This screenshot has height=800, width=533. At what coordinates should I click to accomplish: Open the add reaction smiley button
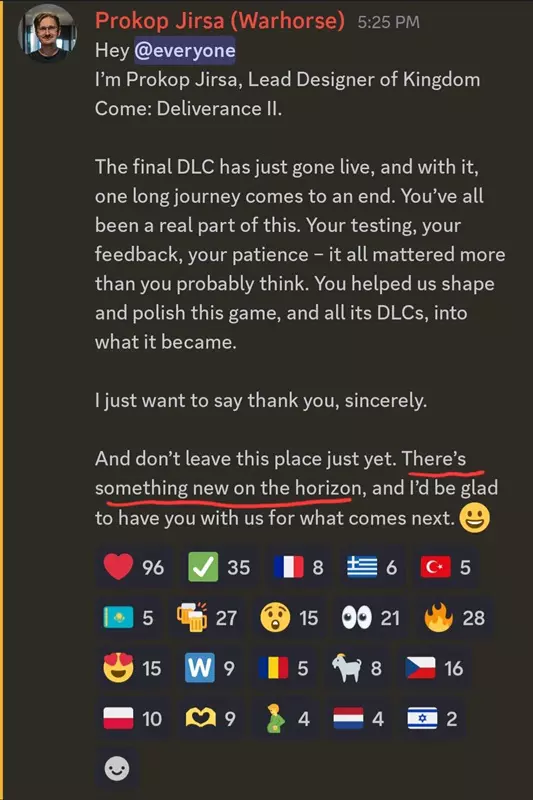click(x=117, y=769)
